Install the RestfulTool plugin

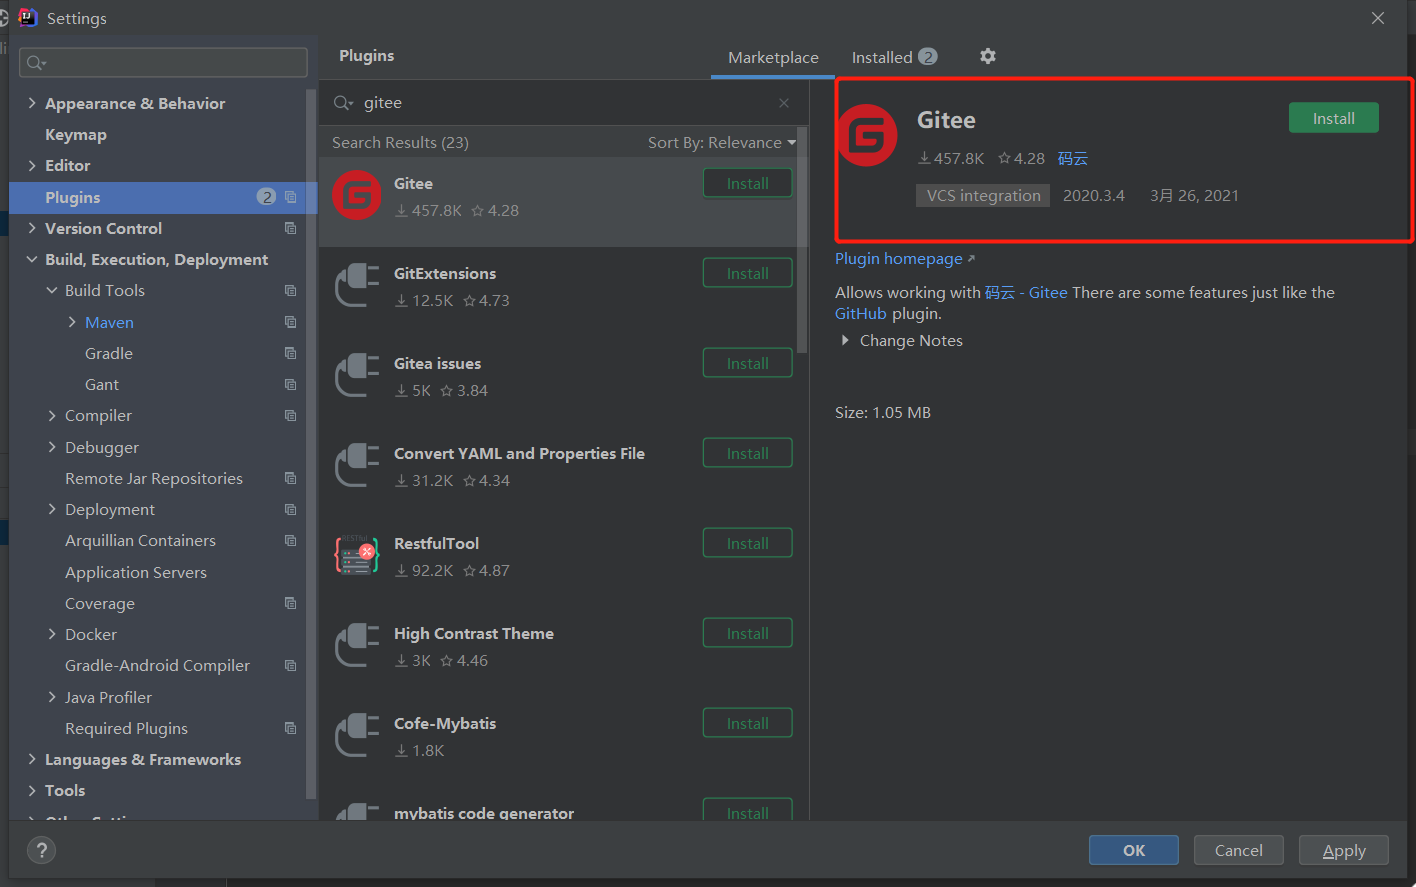click(748, 543)
